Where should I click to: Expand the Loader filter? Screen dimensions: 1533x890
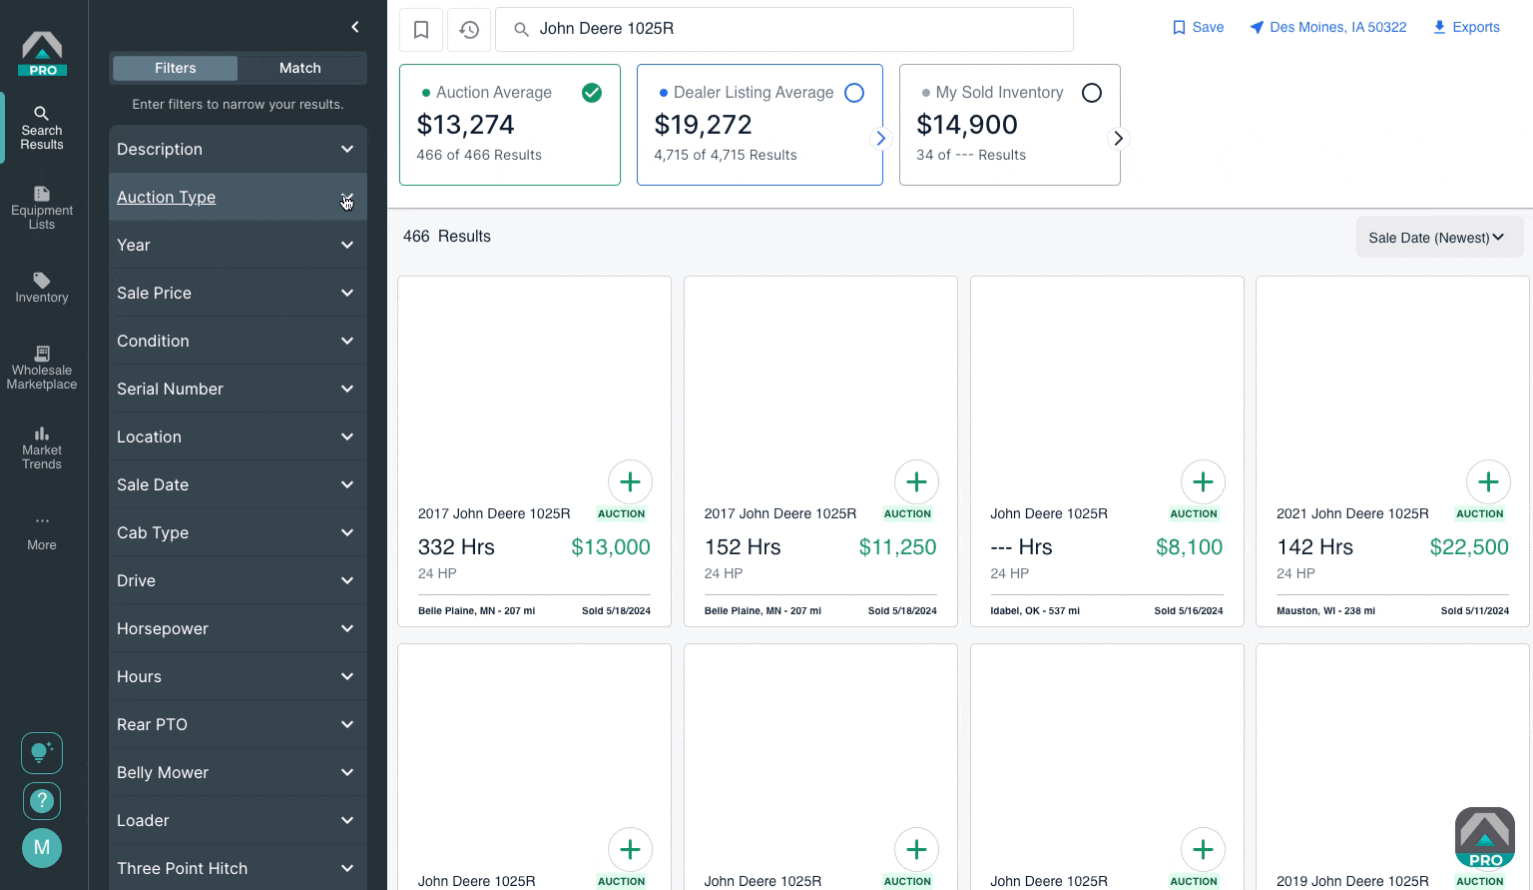pyautogui.click(x=237, y=821)
